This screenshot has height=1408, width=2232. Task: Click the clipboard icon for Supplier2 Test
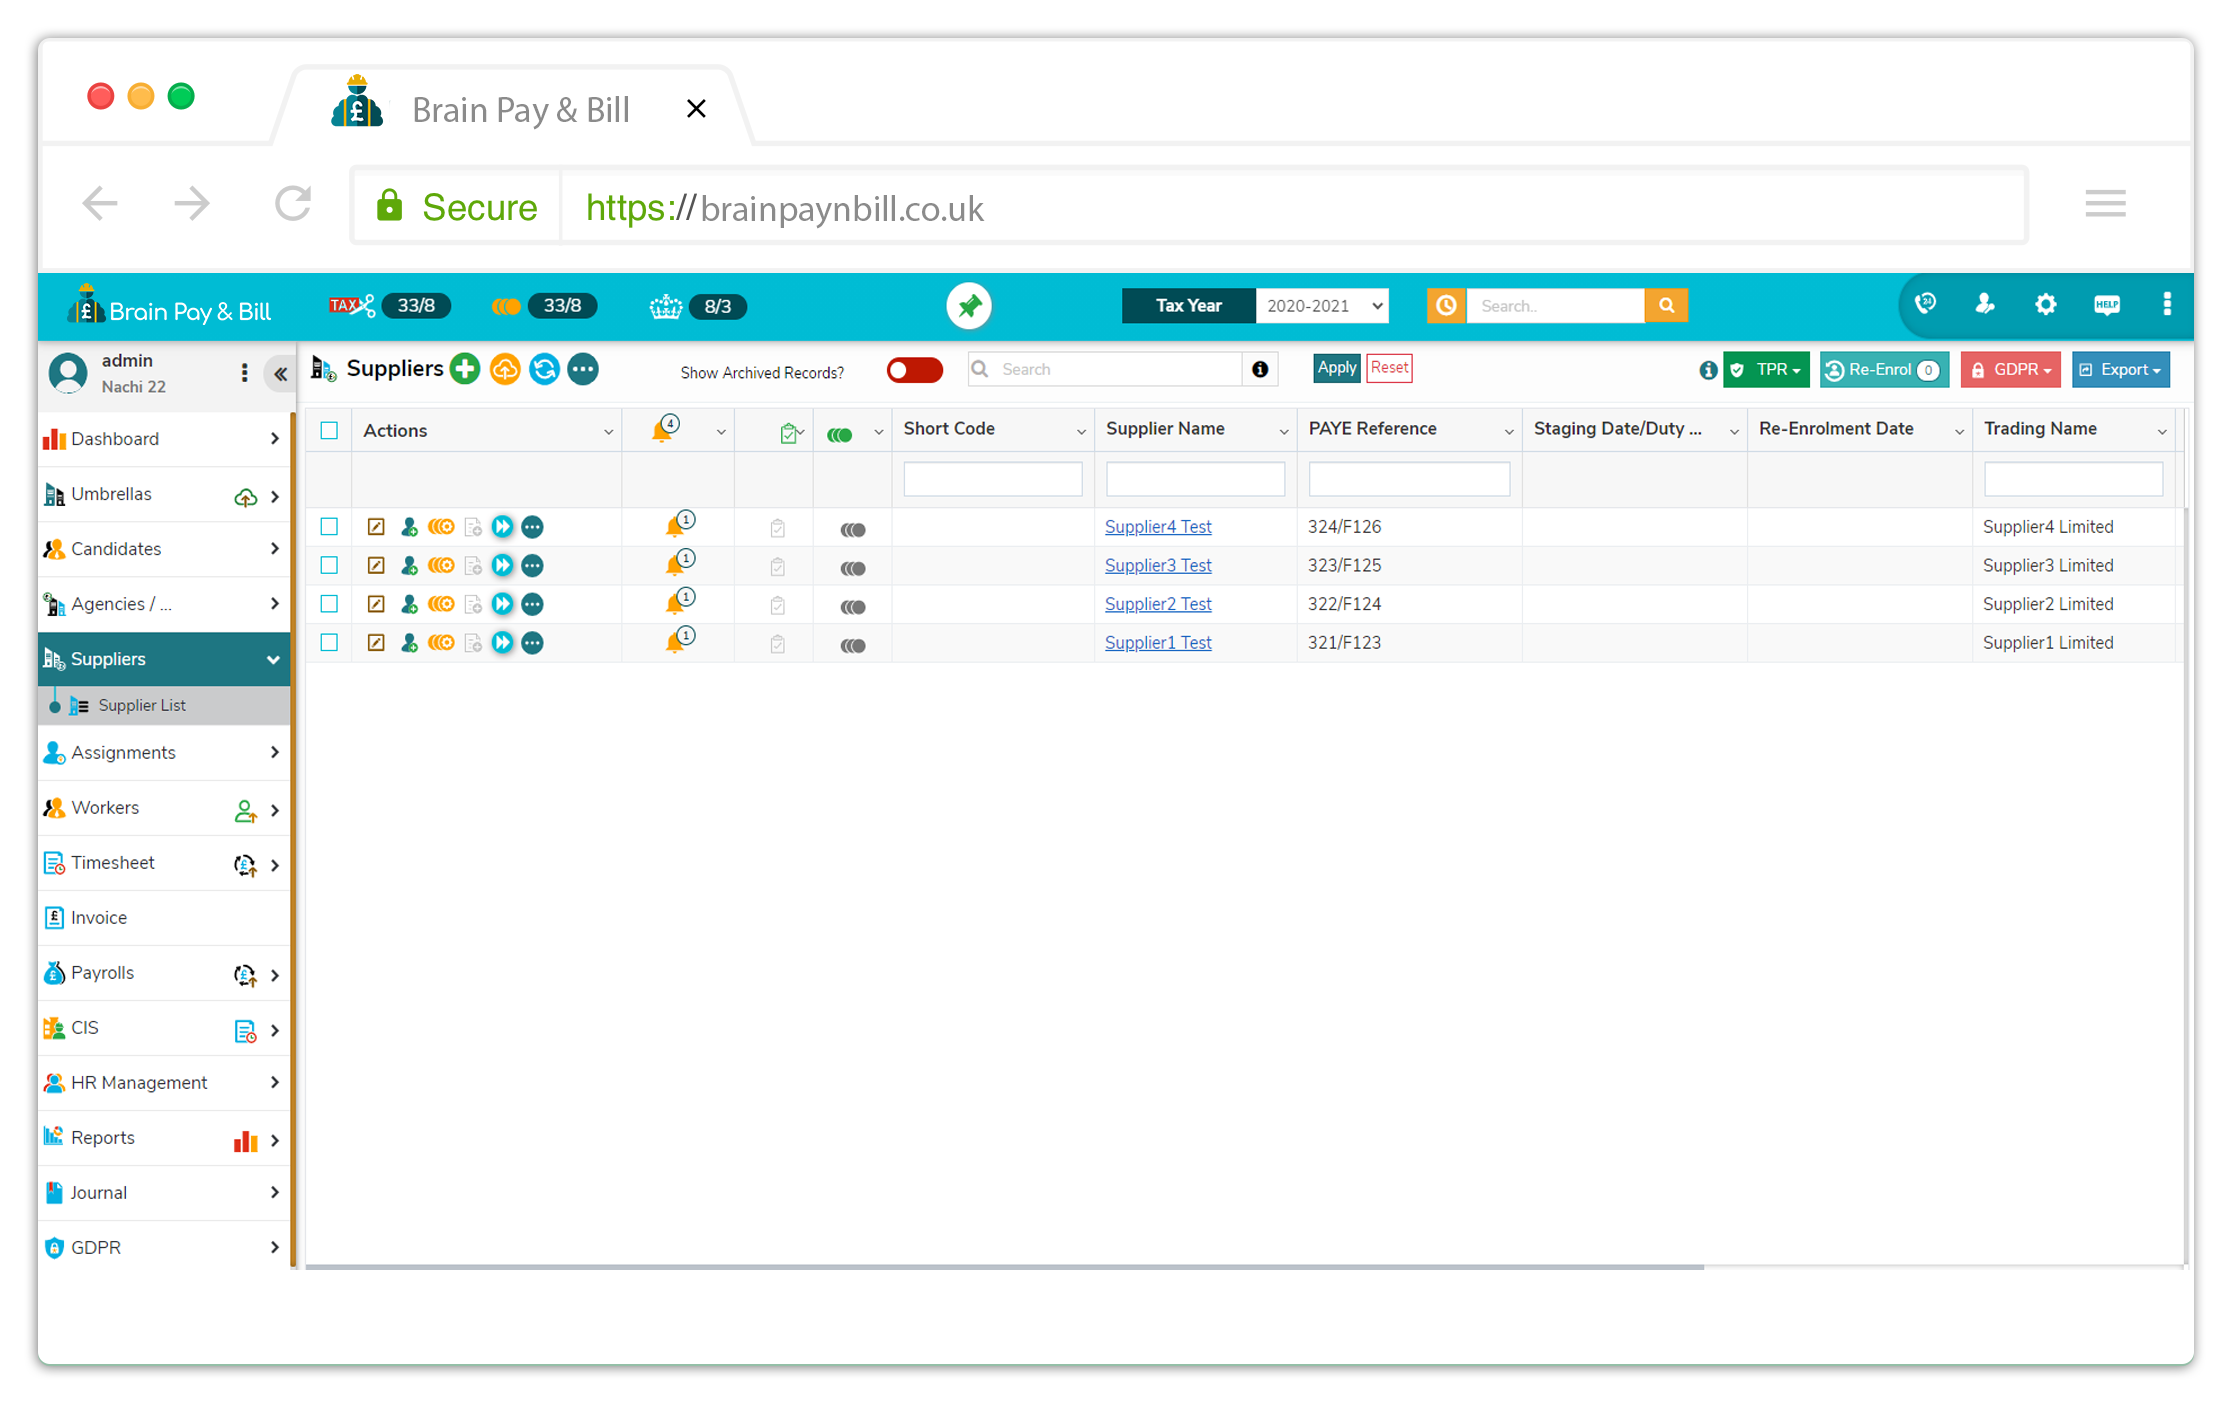click(777, 605)
